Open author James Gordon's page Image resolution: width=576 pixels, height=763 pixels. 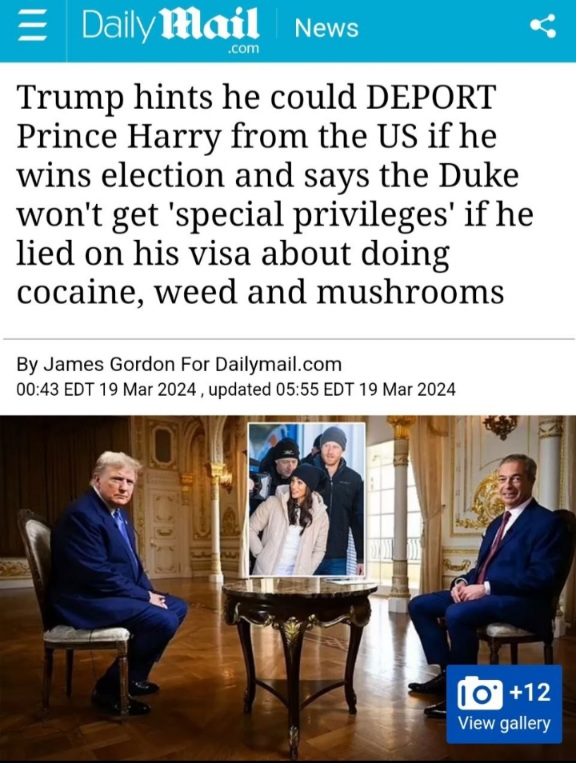109,364
